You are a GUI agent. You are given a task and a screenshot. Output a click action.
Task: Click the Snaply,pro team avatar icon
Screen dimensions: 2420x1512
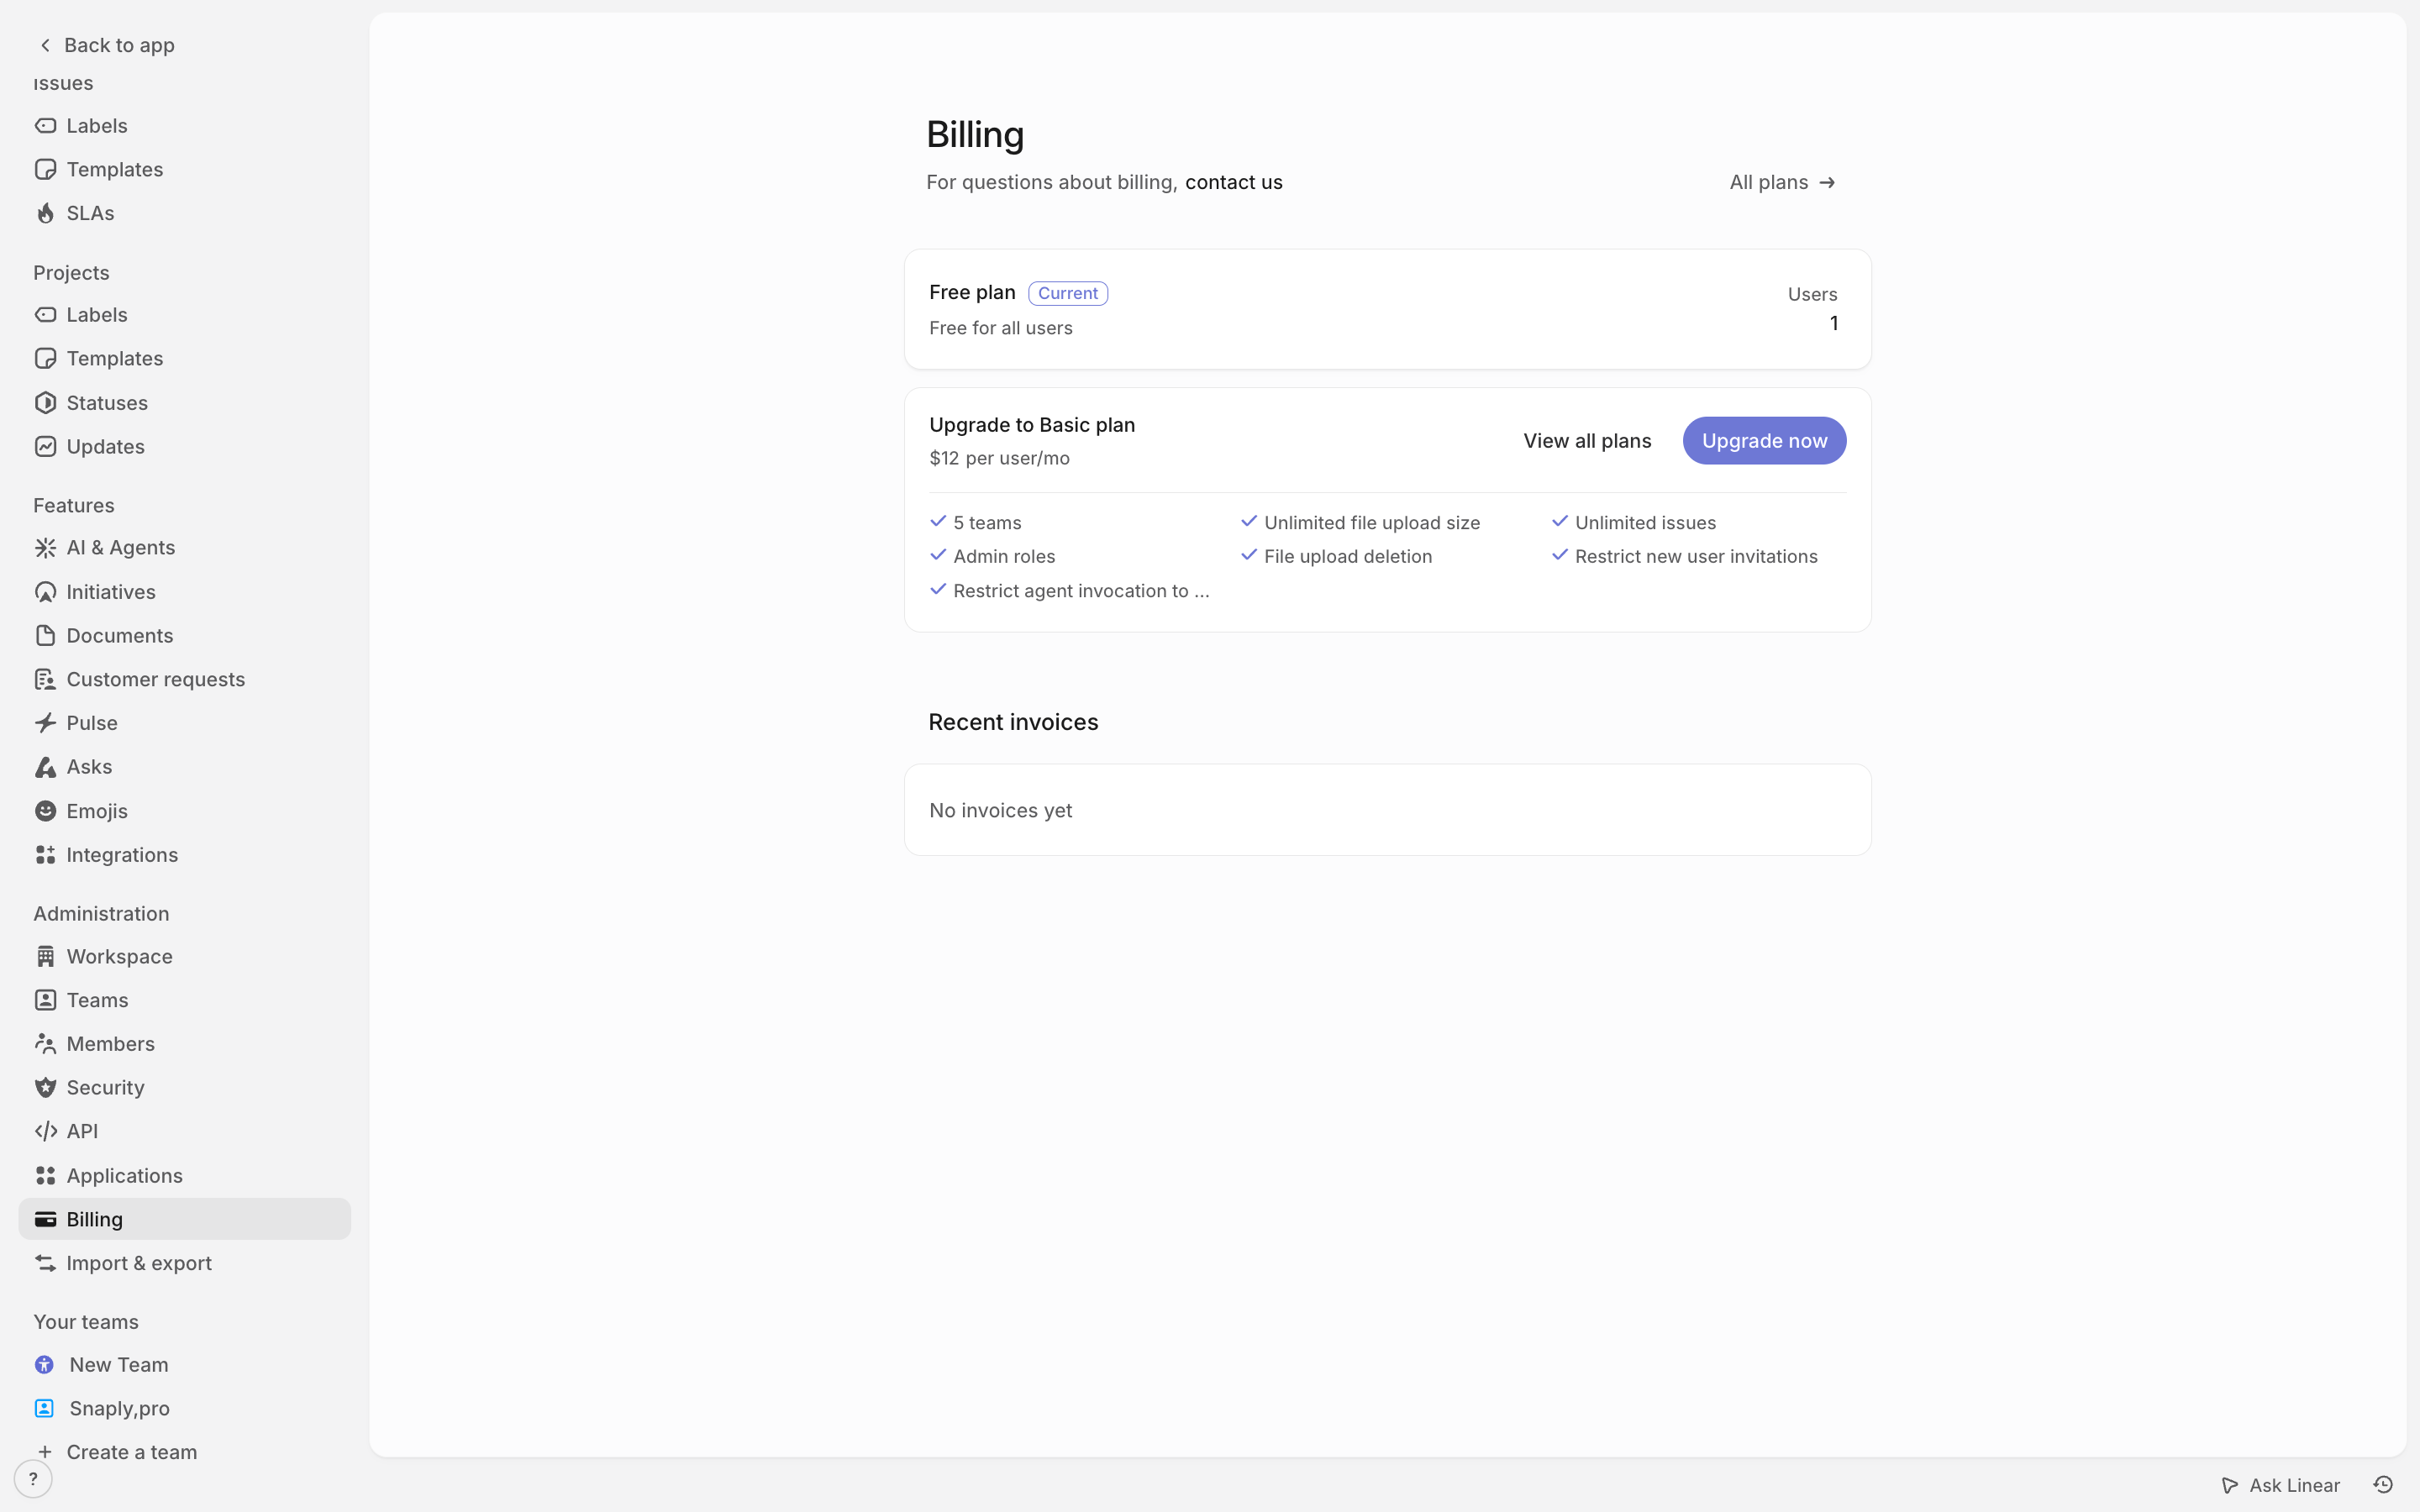click(x=44, y=1409)
